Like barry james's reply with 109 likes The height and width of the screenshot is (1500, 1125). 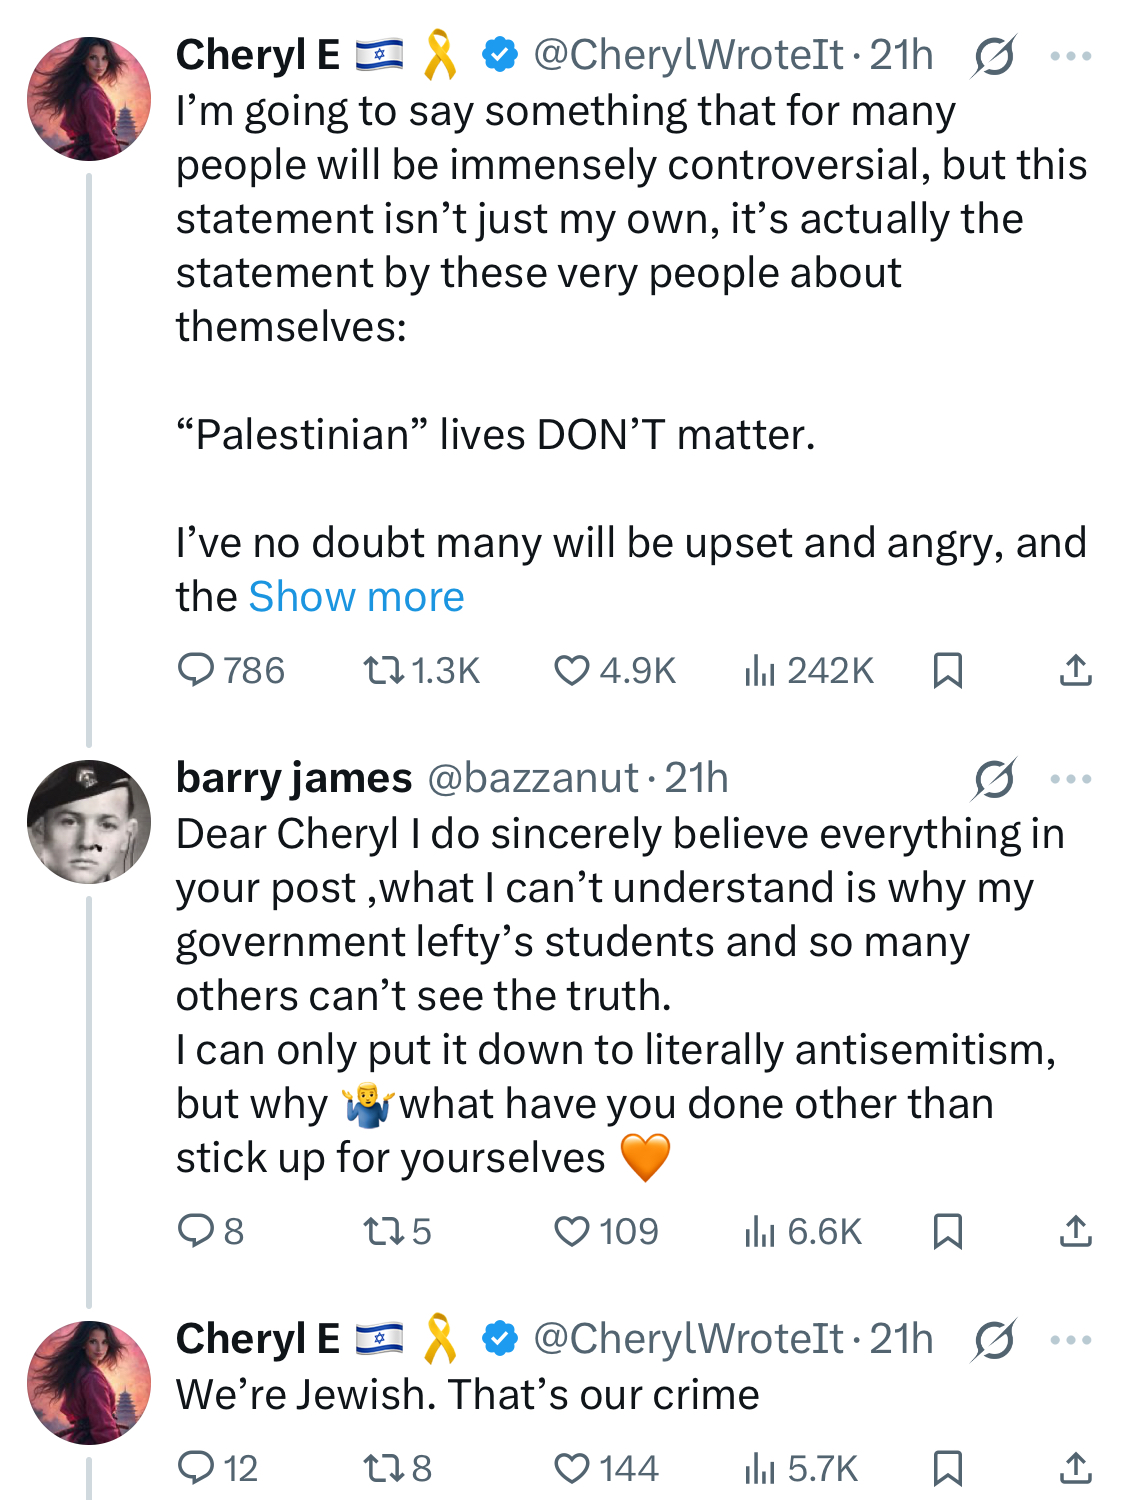coord(606,1231)
